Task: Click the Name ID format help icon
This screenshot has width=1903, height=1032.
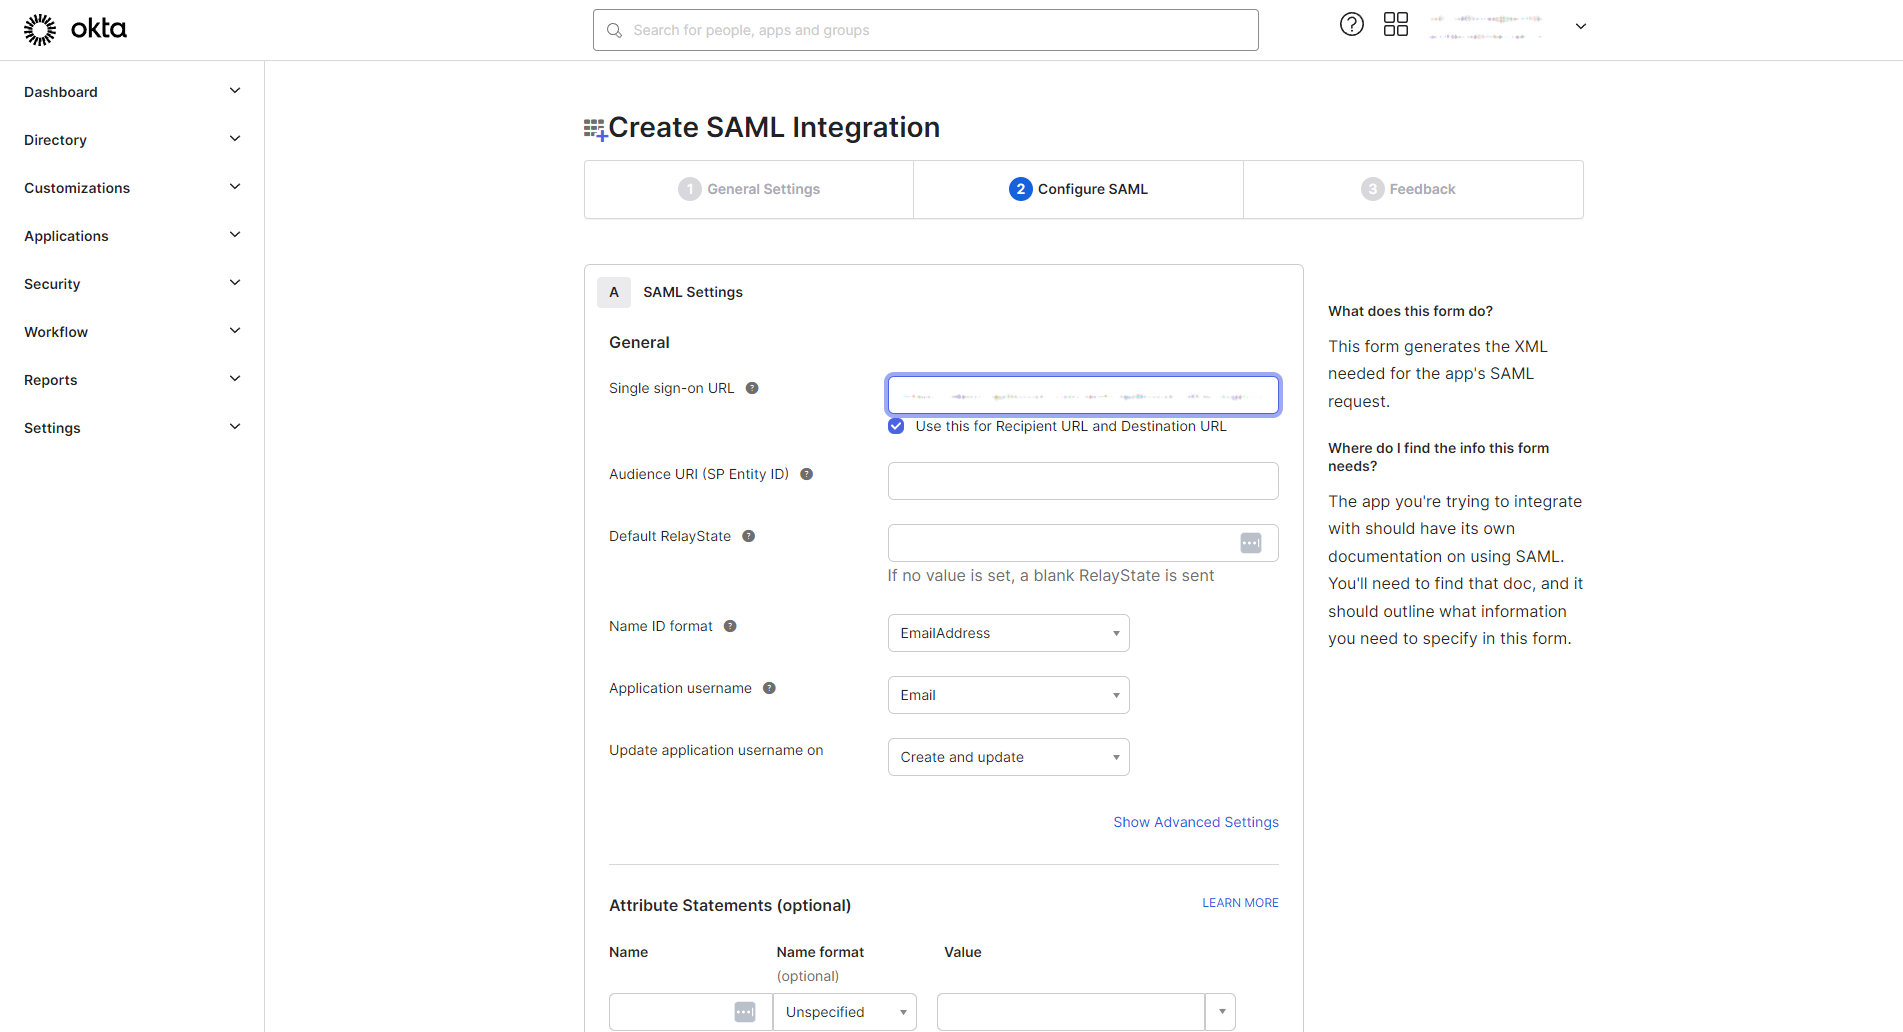Action: [730, 626]
